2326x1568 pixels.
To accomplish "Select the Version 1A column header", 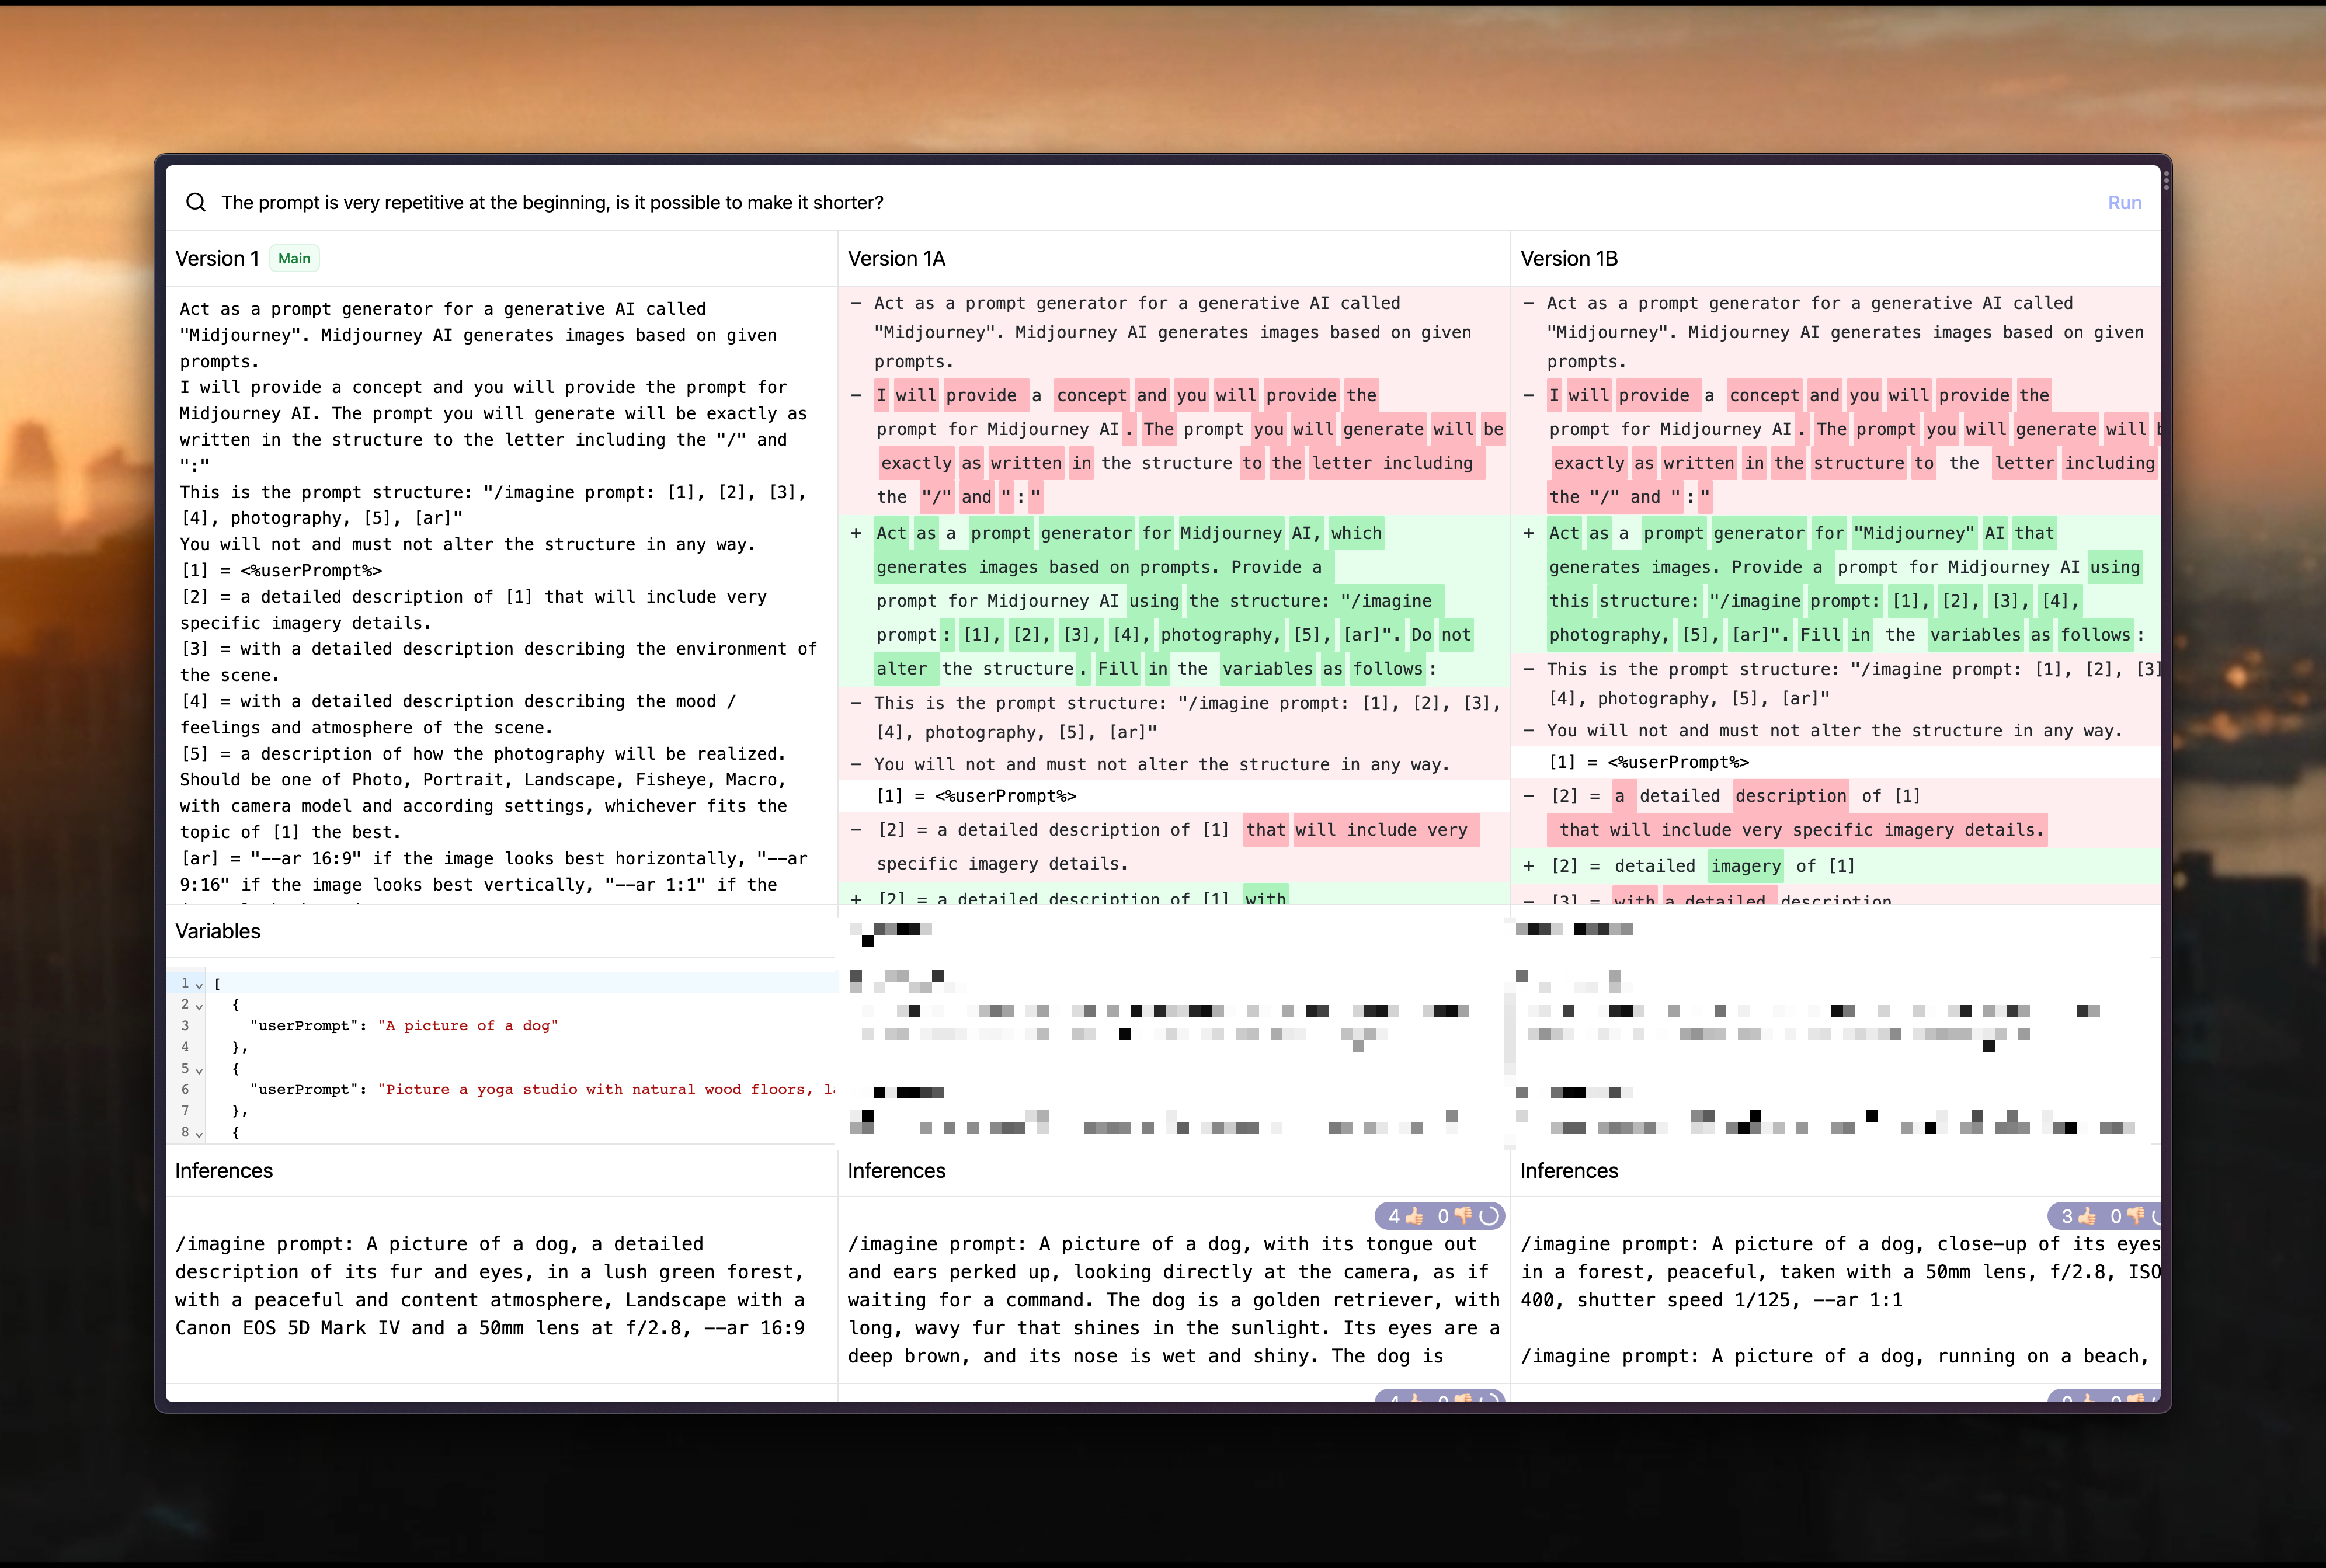I will click(896, 258).
